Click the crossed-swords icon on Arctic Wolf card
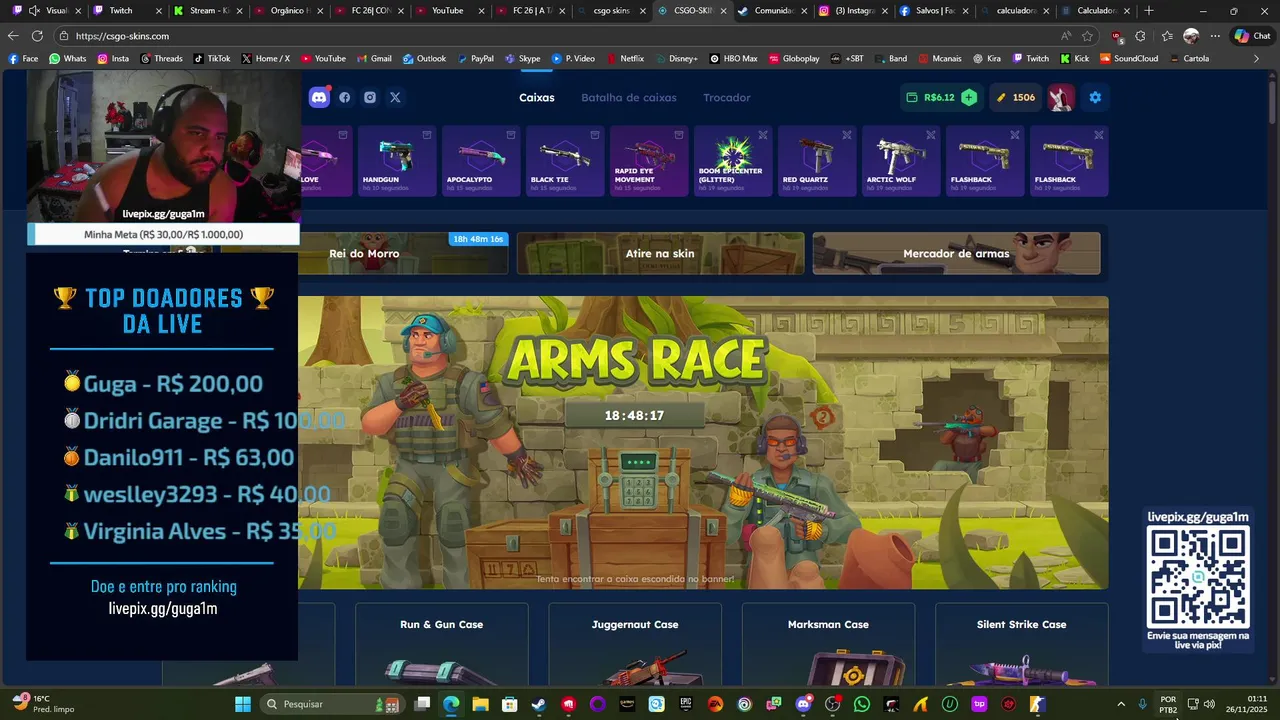 931,135
